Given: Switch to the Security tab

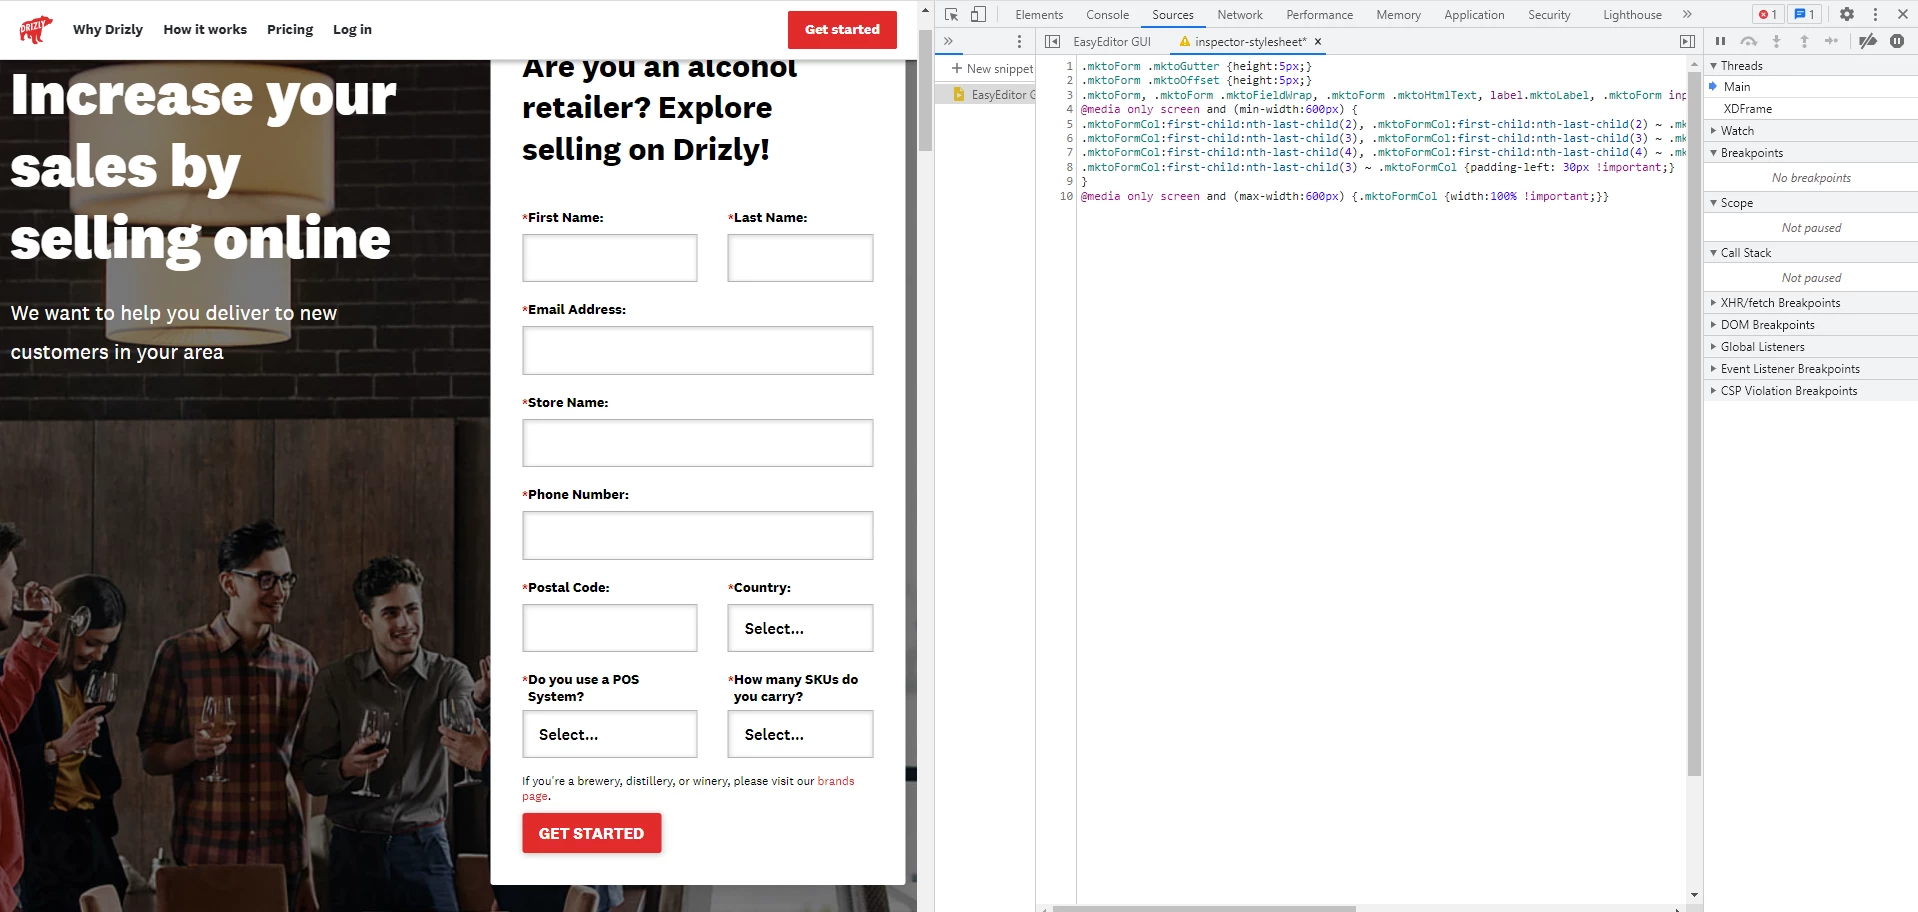Looking at the screenshot, I should pos(1549,14).
